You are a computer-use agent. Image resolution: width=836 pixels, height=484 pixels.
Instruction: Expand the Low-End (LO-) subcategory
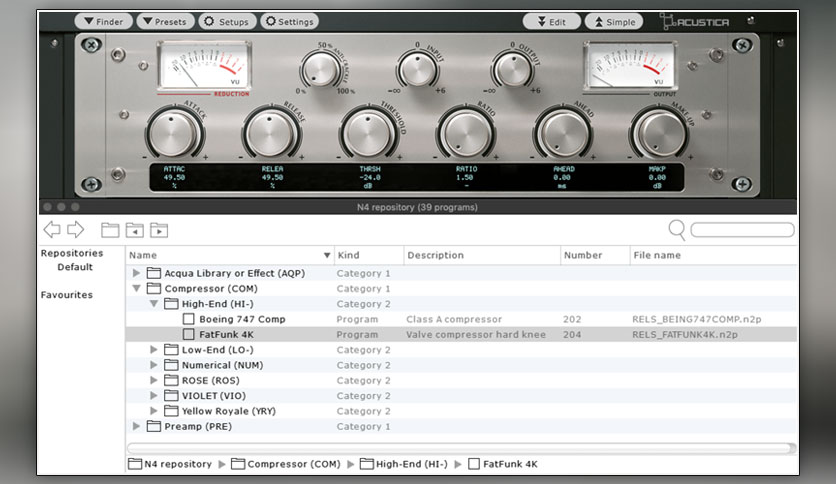[154, 350]
